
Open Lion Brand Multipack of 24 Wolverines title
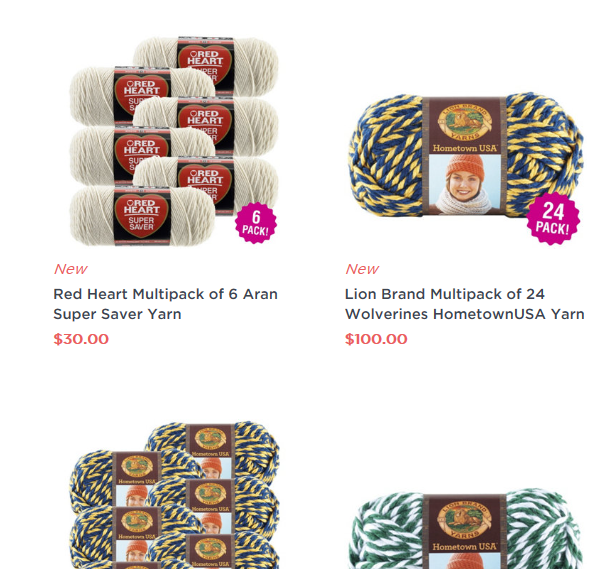coord(465,304)
